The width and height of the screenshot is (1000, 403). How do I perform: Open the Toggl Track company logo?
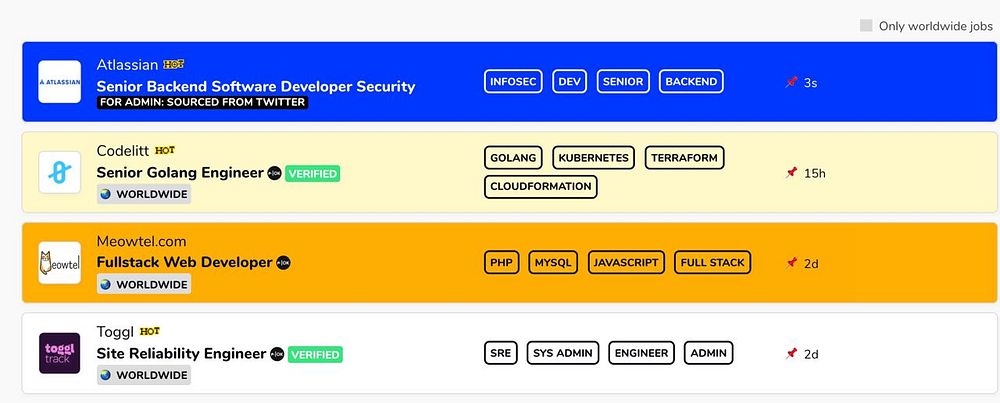click(59, 353)
